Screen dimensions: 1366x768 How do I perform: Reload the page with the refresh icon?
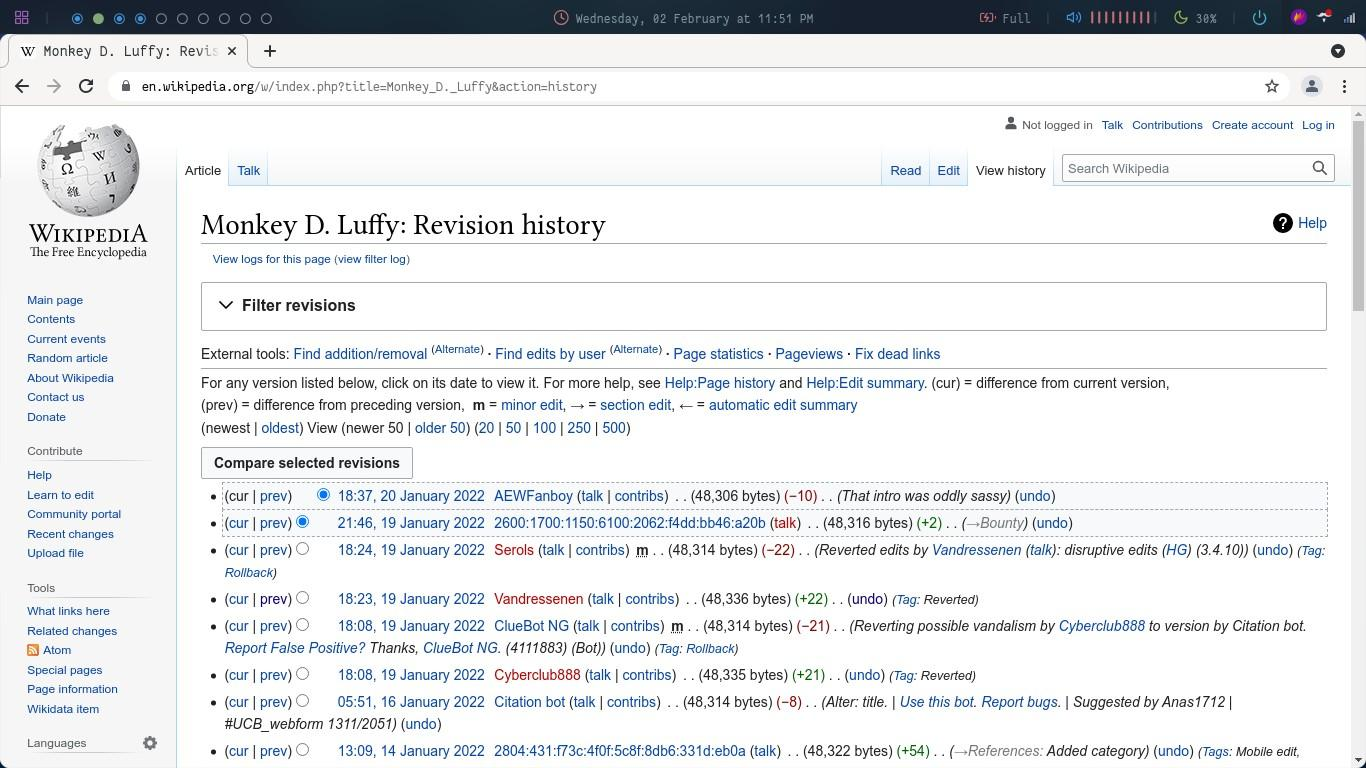point(86,87)
